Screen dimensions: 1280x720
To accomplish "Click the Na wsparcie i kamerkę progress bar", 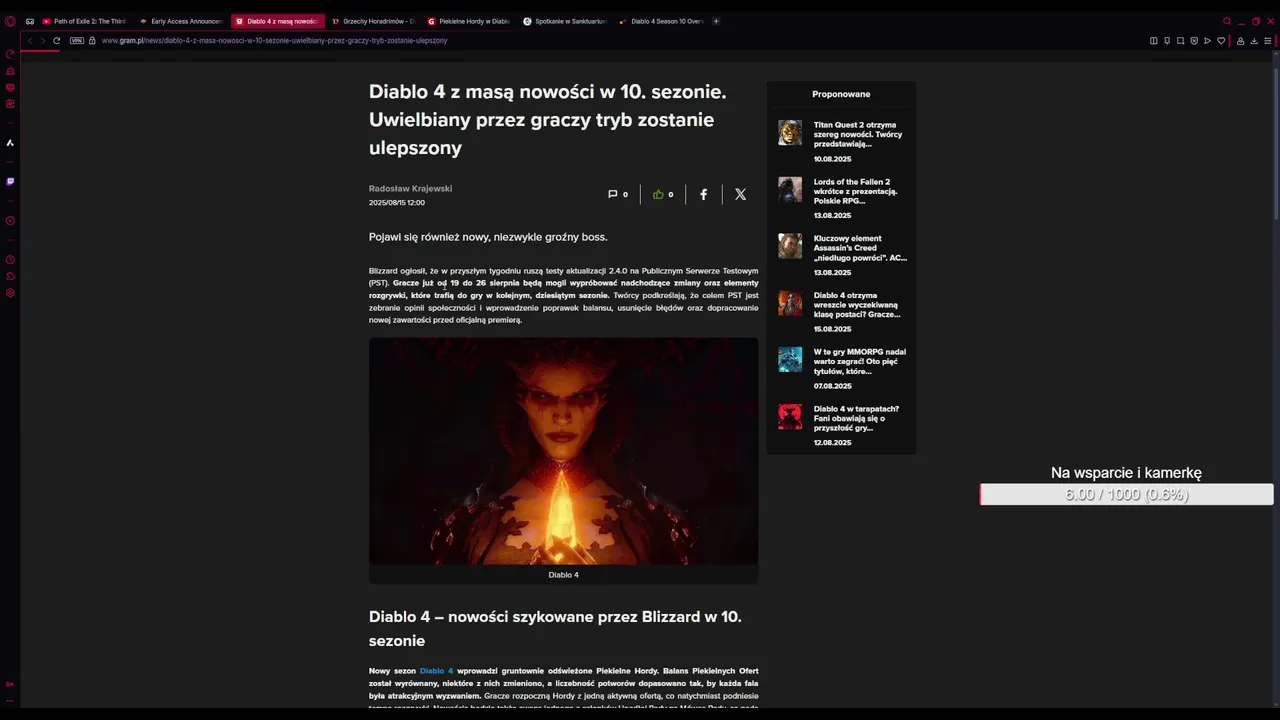I will [1127, 494].
